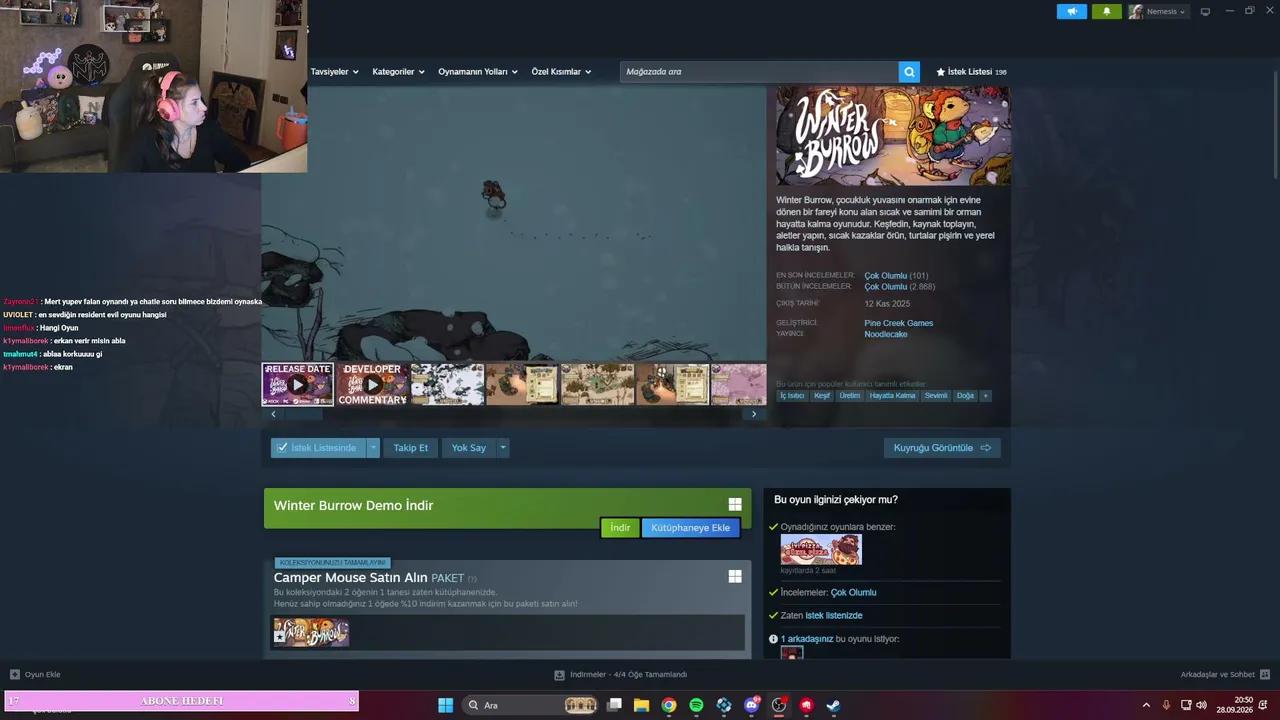The height and width of the screenshot is (720, 1280).
Task: Open the Noodlecake publisher link
Action: pyautogui.click(x=886, y=334)
